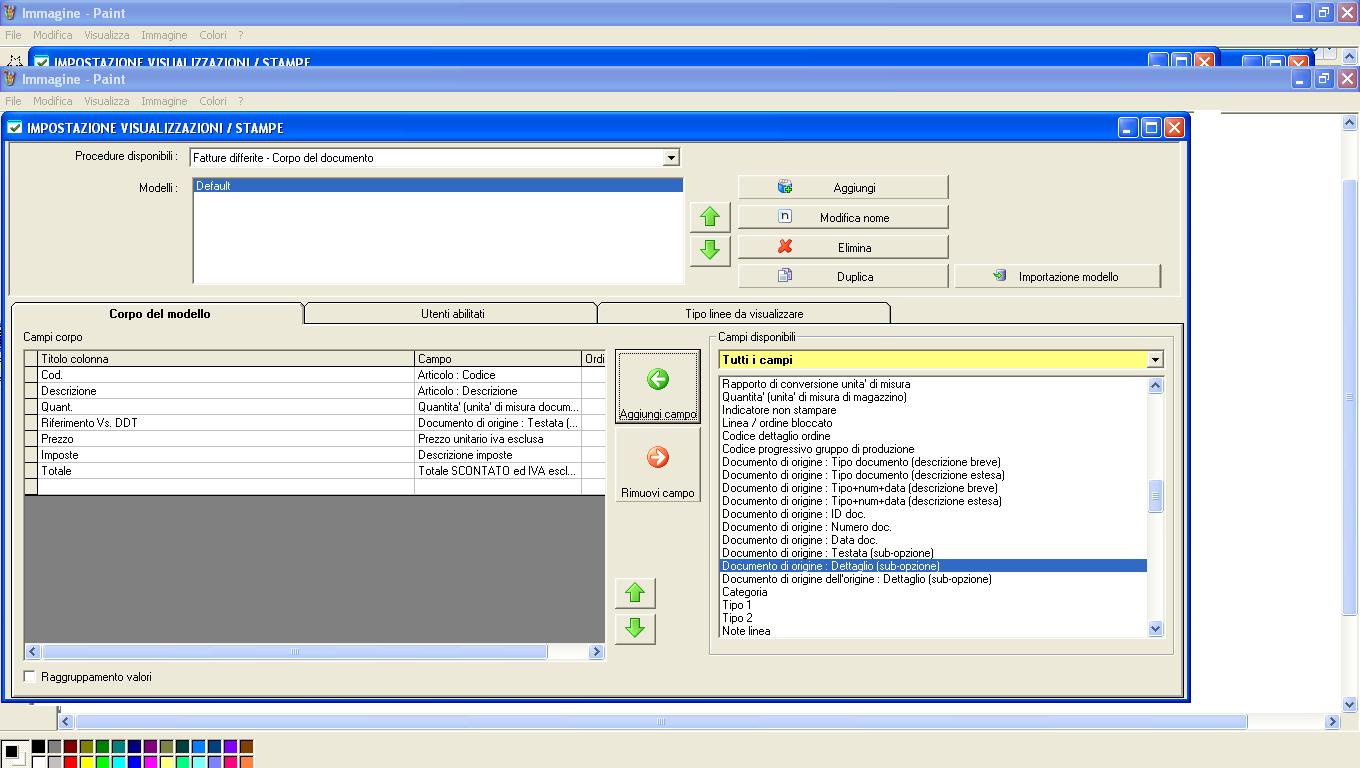This screenshot has width=1360, height=768.
Task: Click the Aggiungi model button
Action: [x=842, y=188]
